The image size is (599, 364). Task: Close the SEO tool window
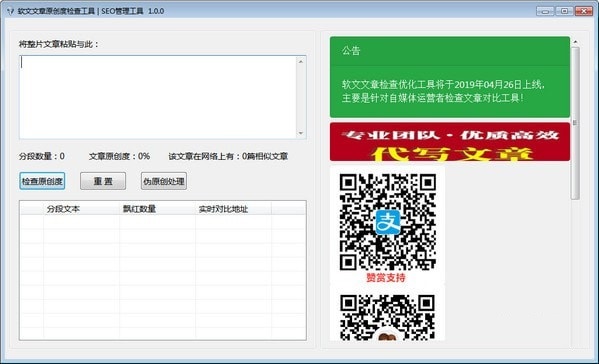point(583,11)
